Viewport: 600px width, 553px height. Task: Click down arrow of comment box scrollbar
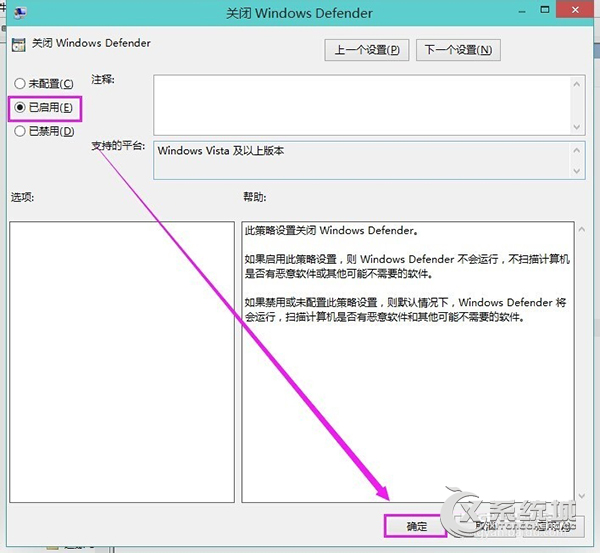pos(577,127)
